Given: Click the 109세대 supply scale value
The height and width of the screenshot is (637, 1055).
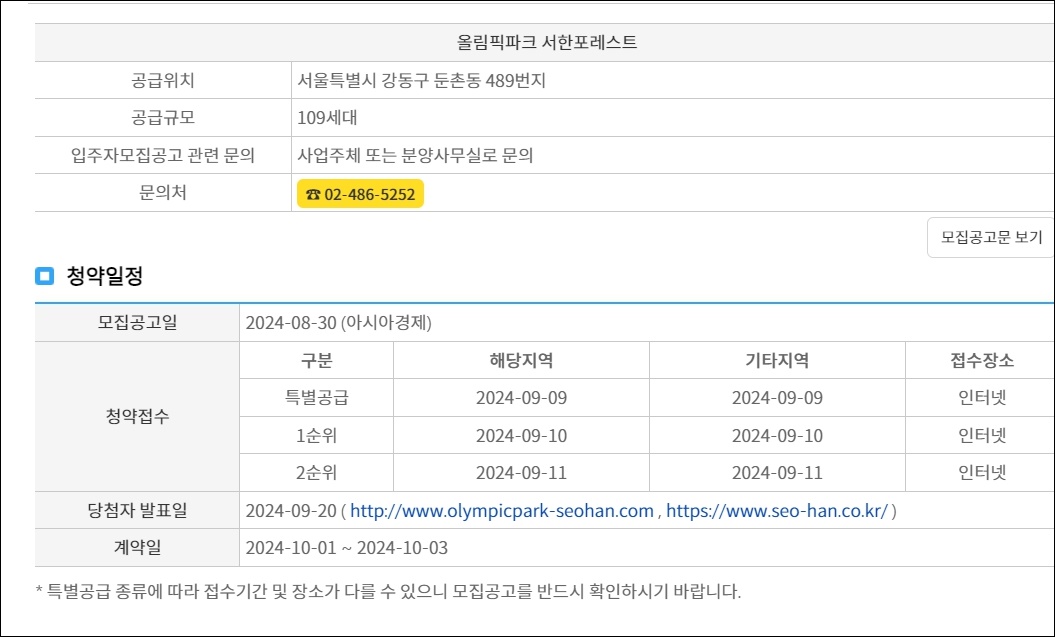Looking at the screenshot, I should [328, 118].
